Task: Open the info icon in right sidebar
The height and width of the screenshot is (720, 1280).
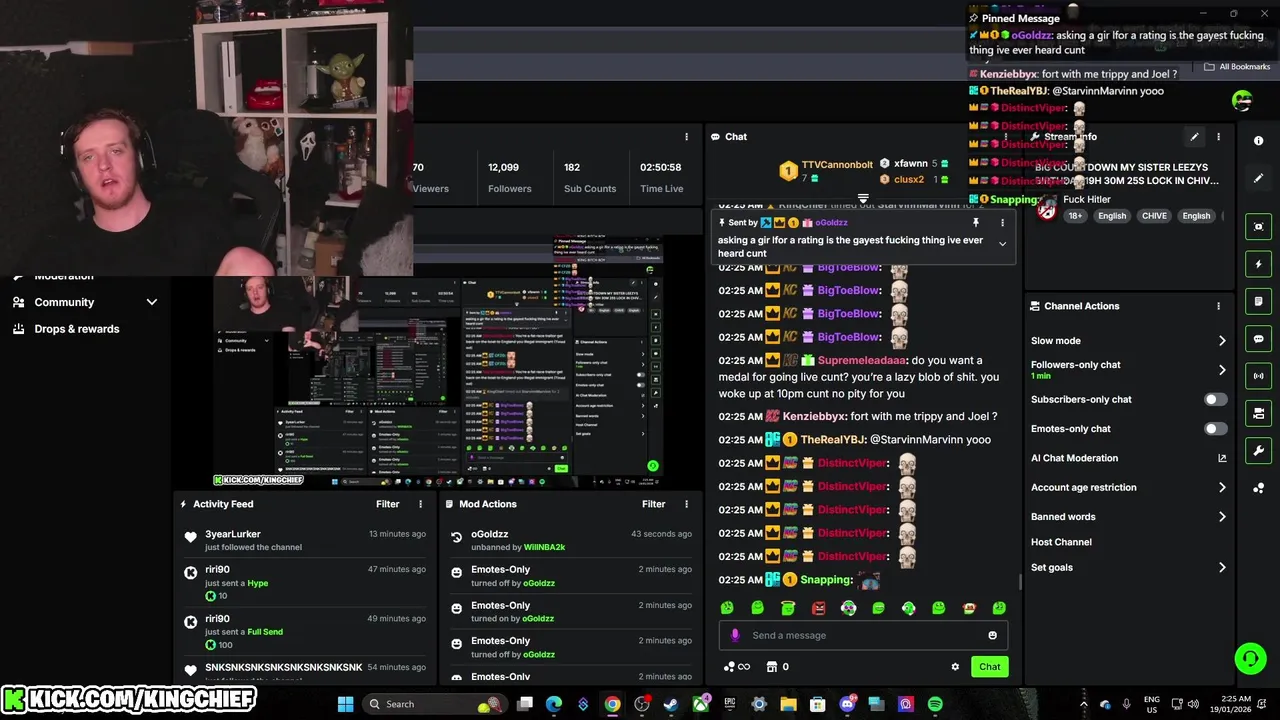Action: [1258, 141]
